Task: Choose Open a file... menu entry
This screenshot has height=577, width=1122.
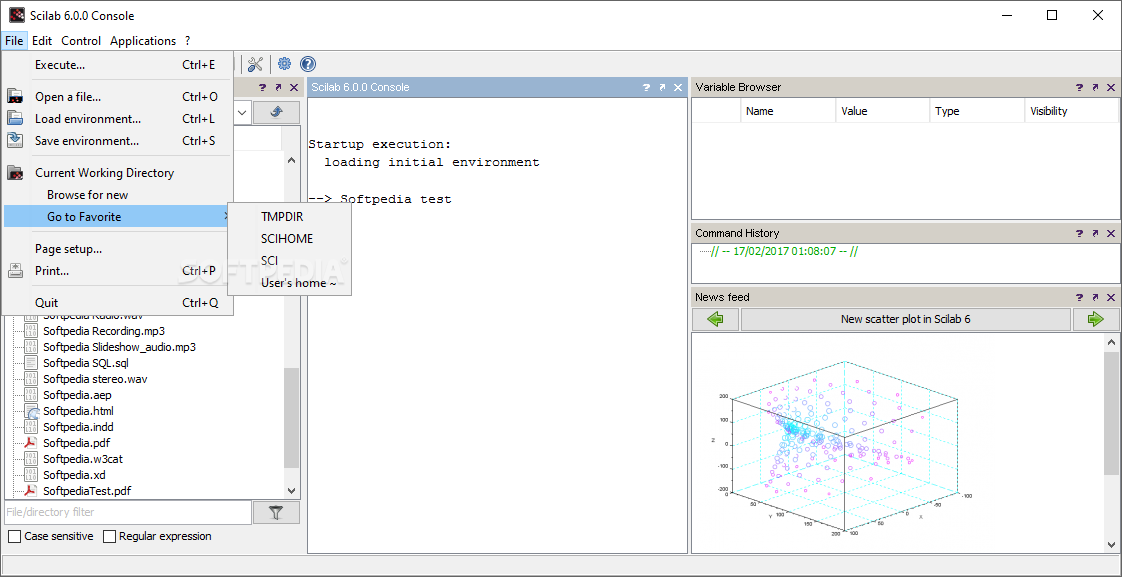Action: [x=117, y=97]
